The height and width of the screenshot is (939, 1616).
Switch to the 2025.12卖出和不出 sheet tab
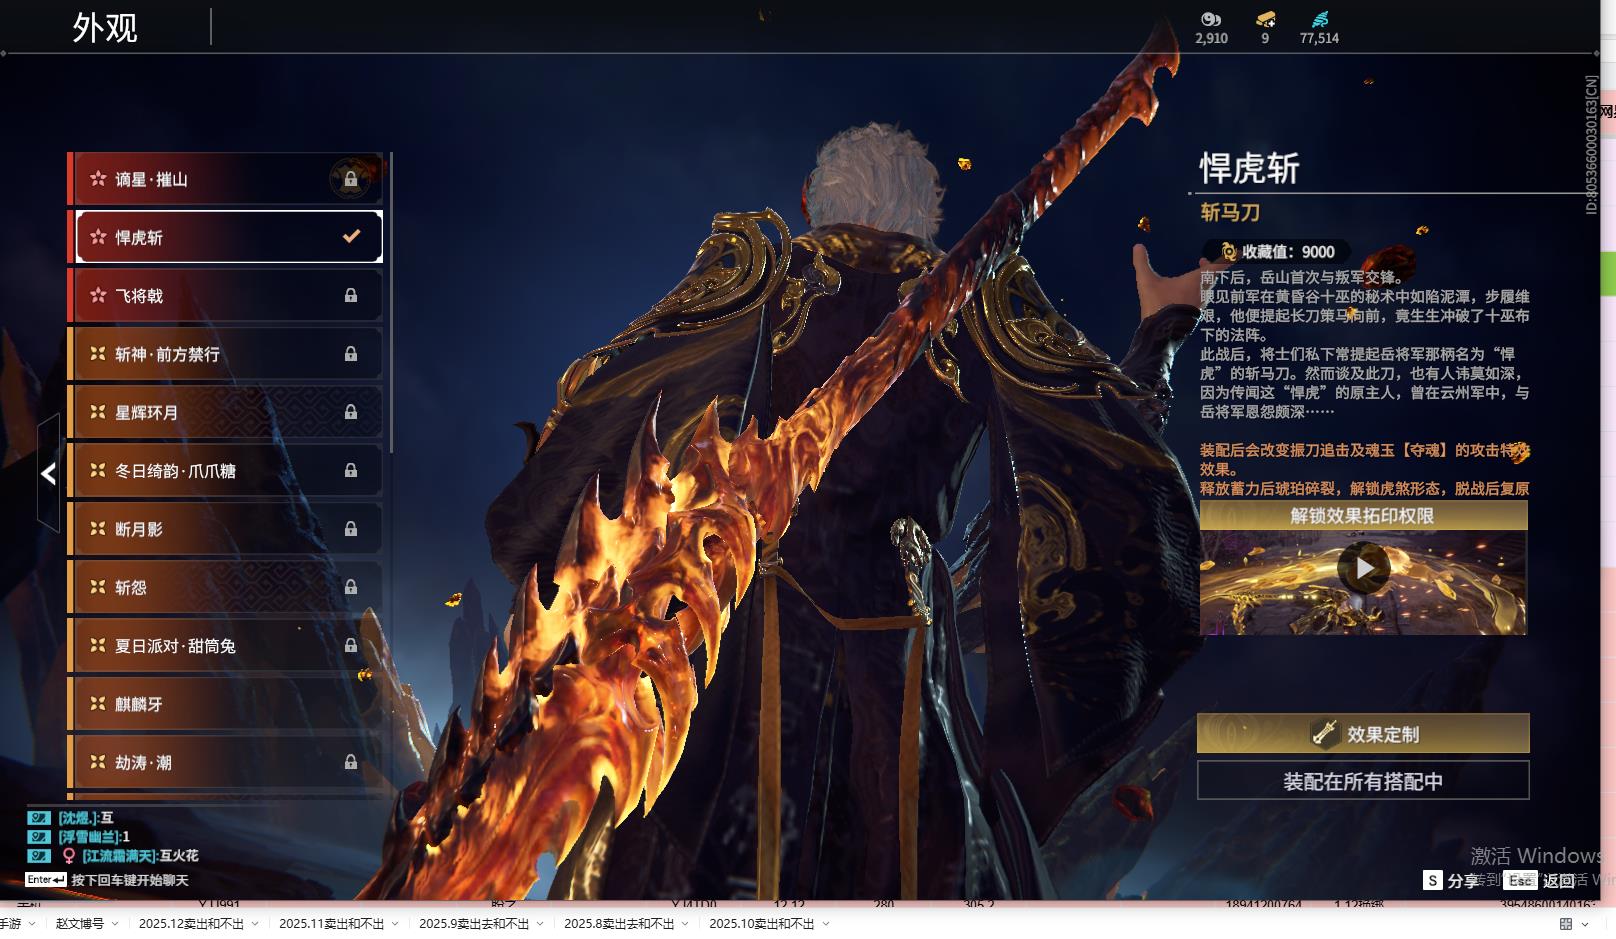[191, 924]
